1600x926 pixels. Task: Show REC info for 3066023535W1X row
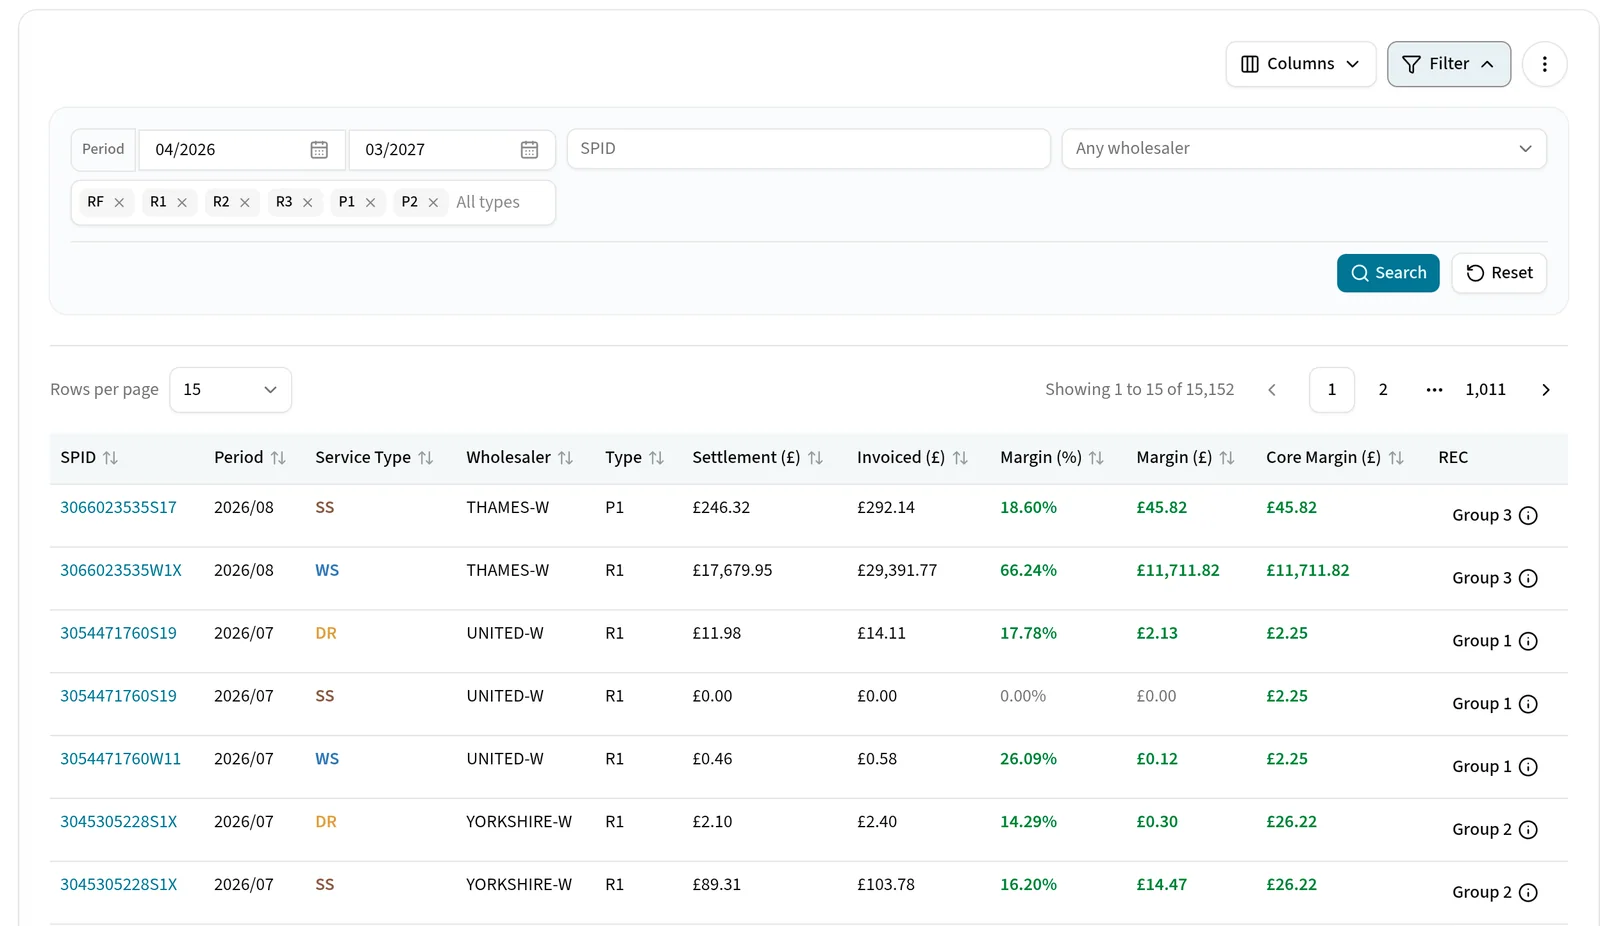pos(1528,579)
